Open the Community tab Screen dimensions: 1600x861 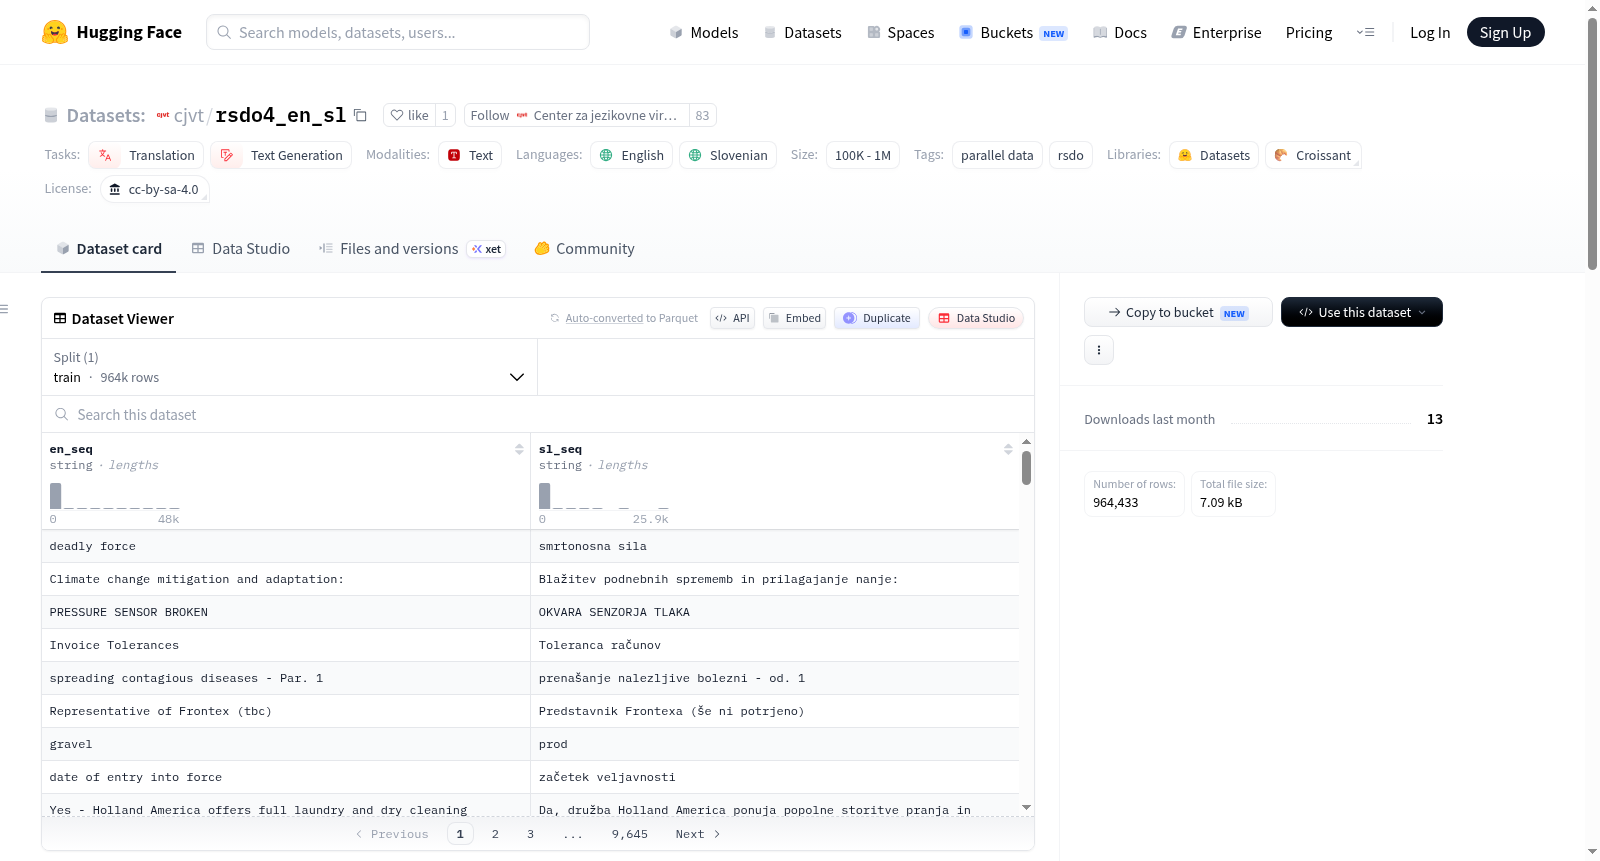pos(584,248)
